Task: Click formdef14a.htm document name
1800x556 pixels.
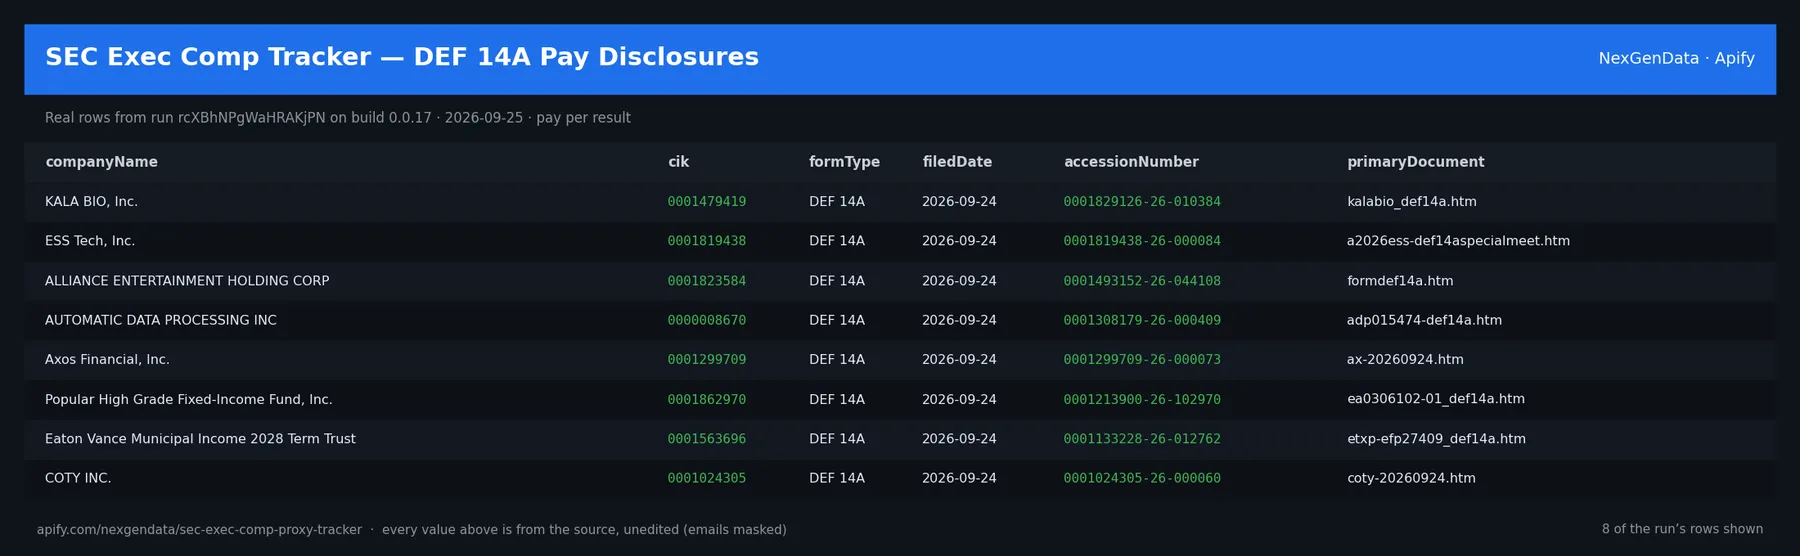Action: click(1400, 281)
